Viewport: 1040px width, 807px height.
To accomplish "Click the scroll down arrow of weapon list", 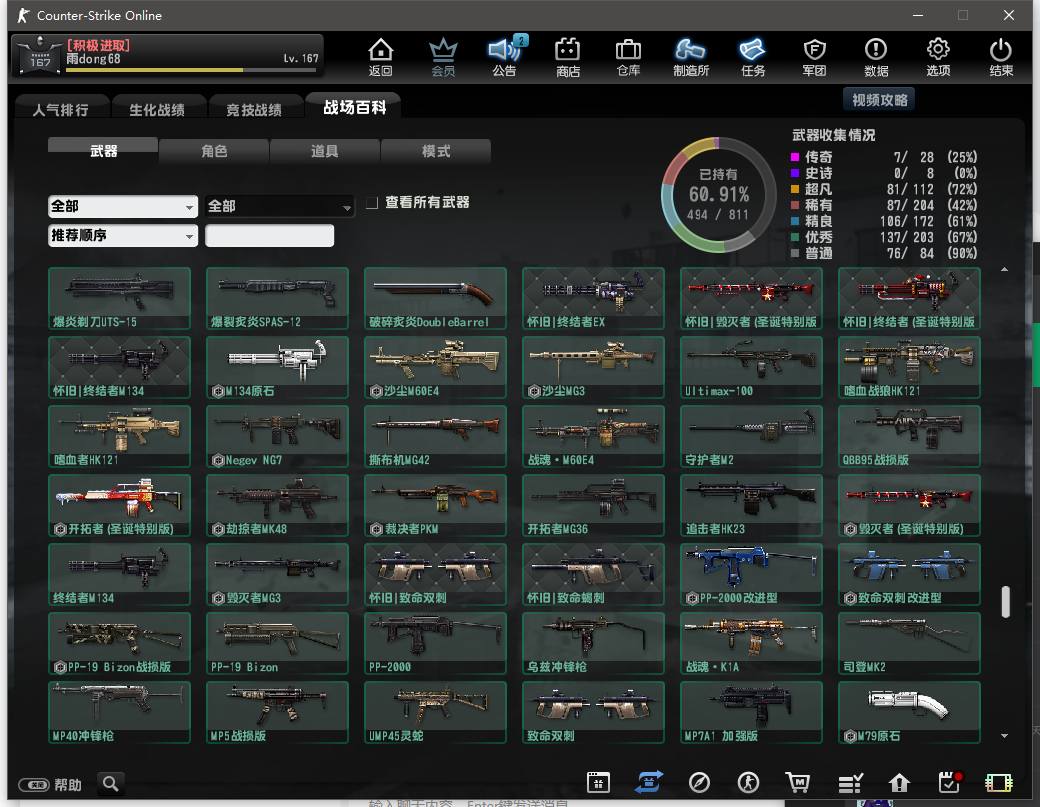I will pyautogui.click(x=1004, y=735).
